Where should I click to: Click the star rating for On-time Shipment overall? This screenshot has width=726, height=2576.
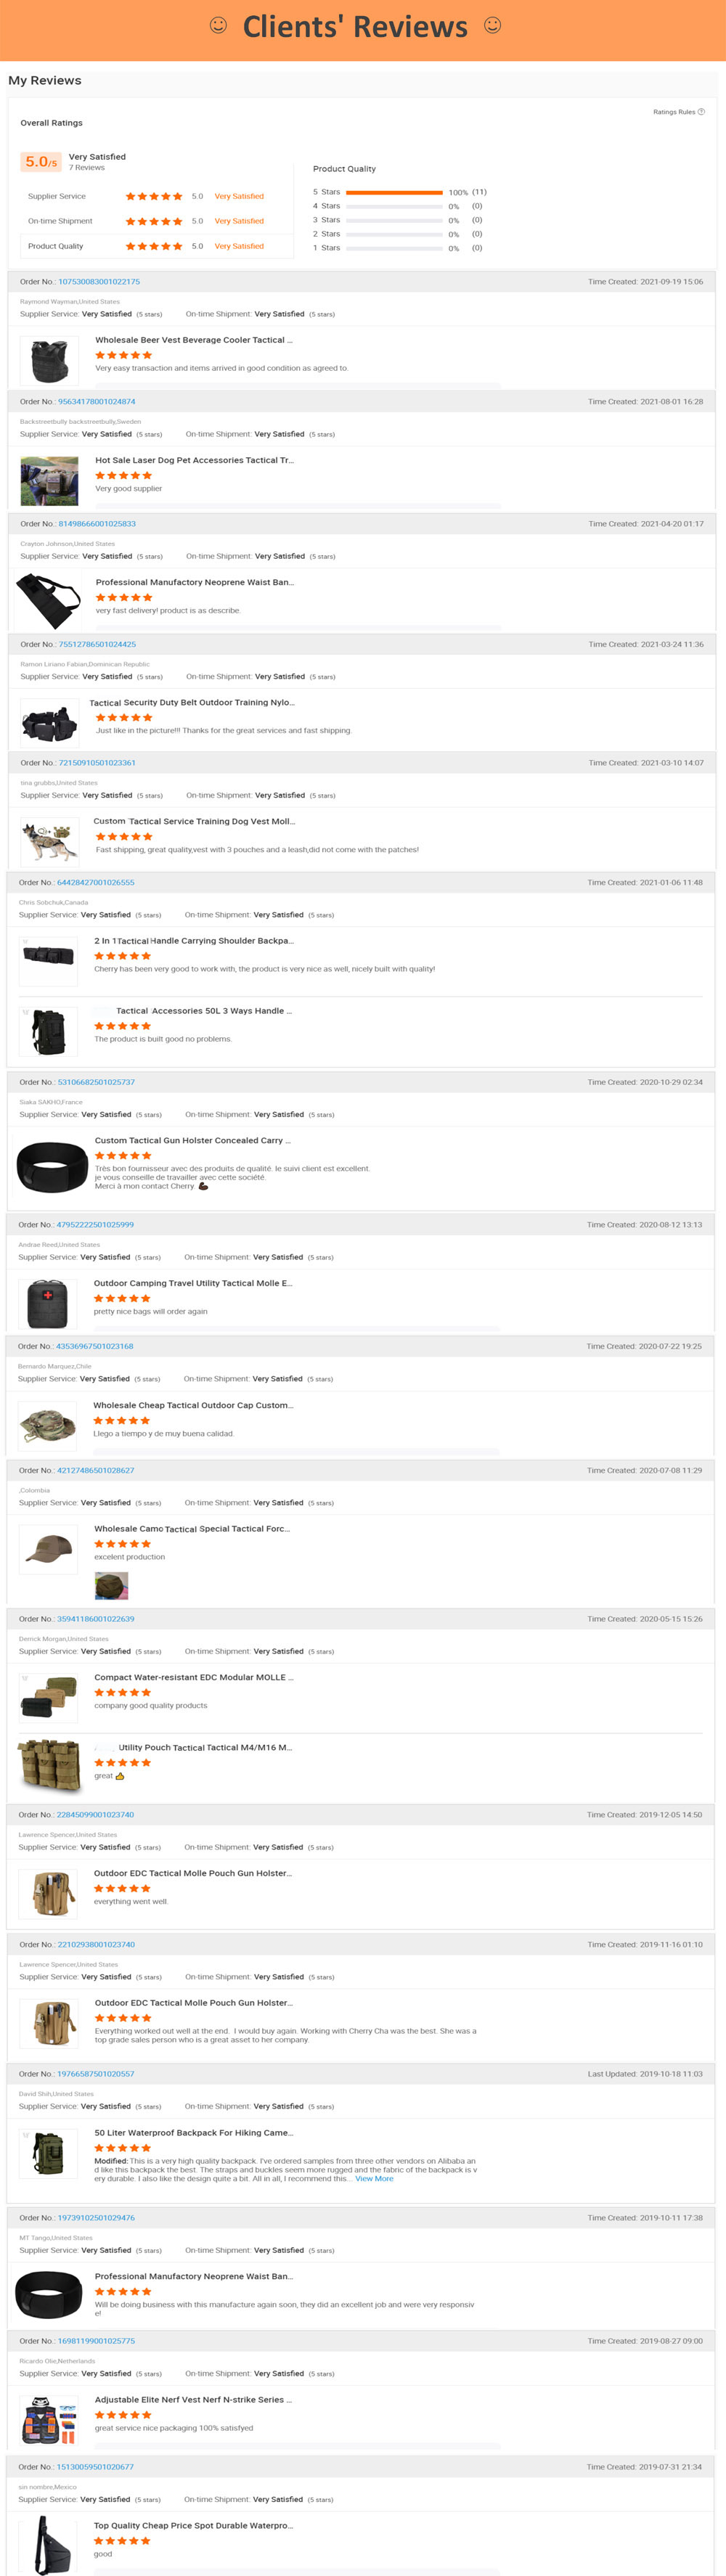pyautogui.click(x=154, y=221)
